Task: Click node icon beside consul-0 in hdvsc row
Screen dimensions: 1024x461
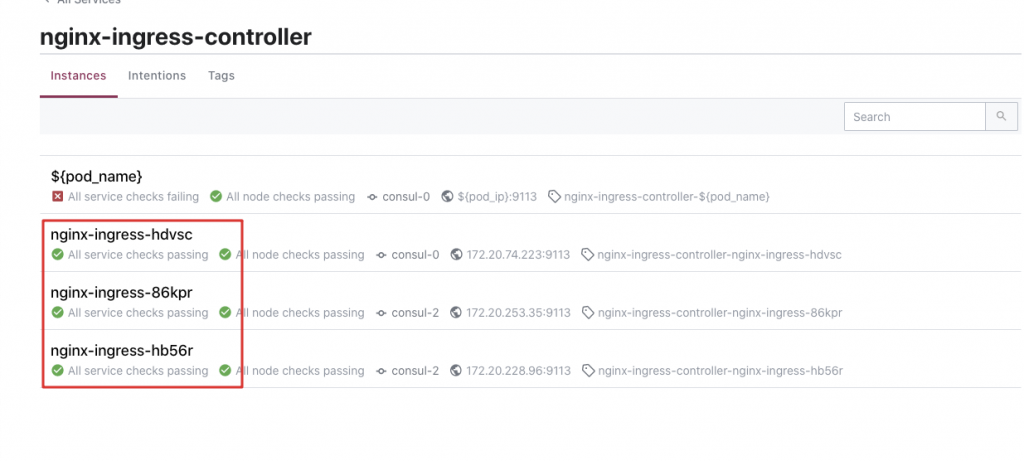Action: 382,255
